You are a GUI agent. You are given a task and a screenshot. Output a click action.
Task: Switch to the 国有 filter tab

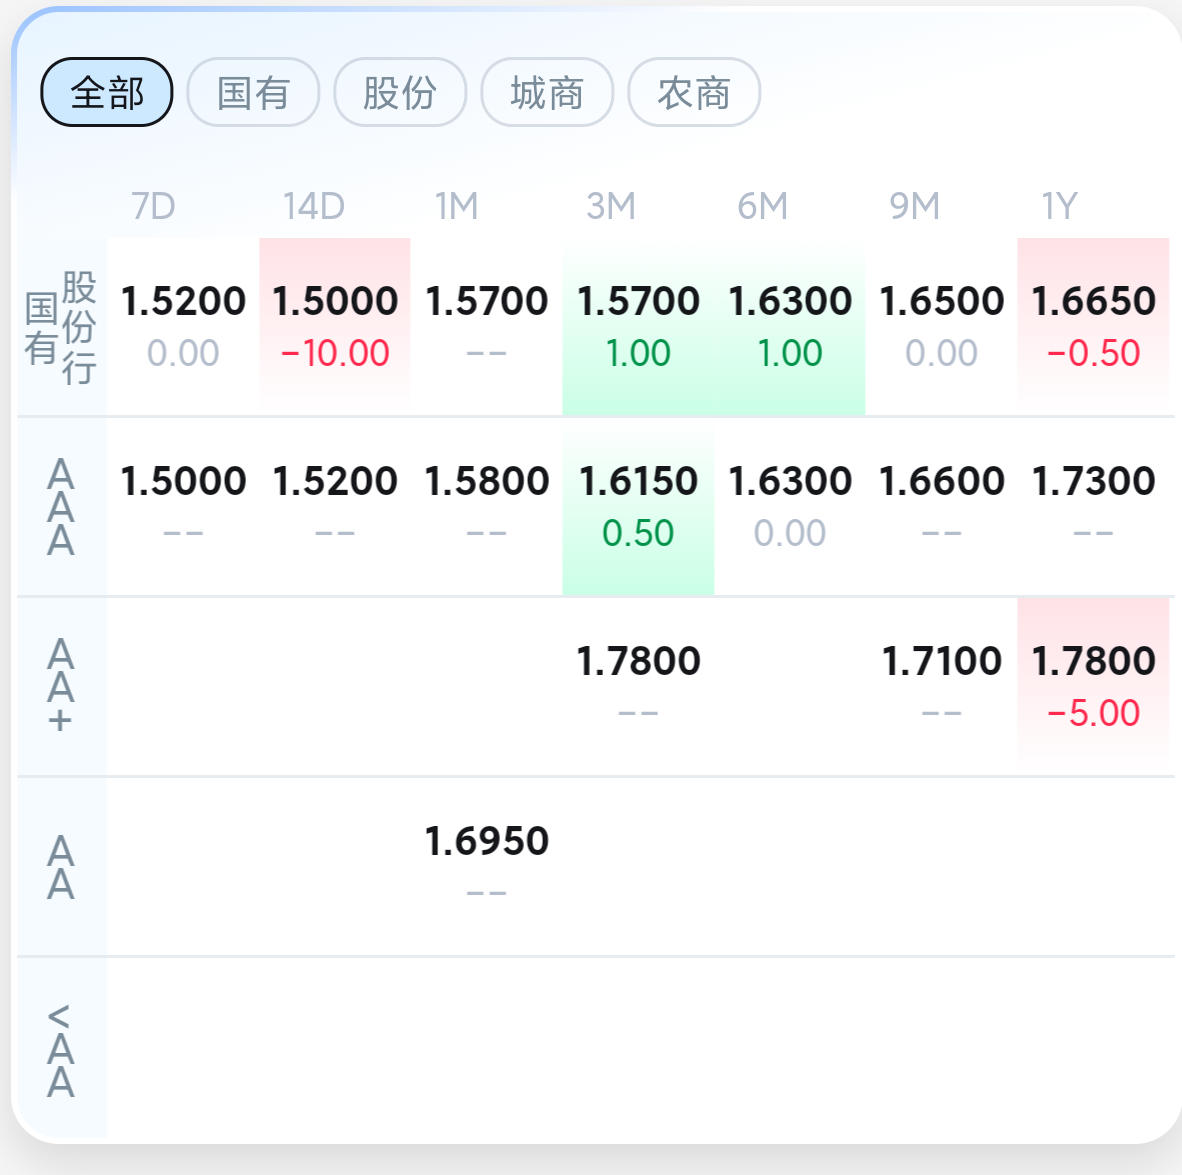click(x=253, y=92)
